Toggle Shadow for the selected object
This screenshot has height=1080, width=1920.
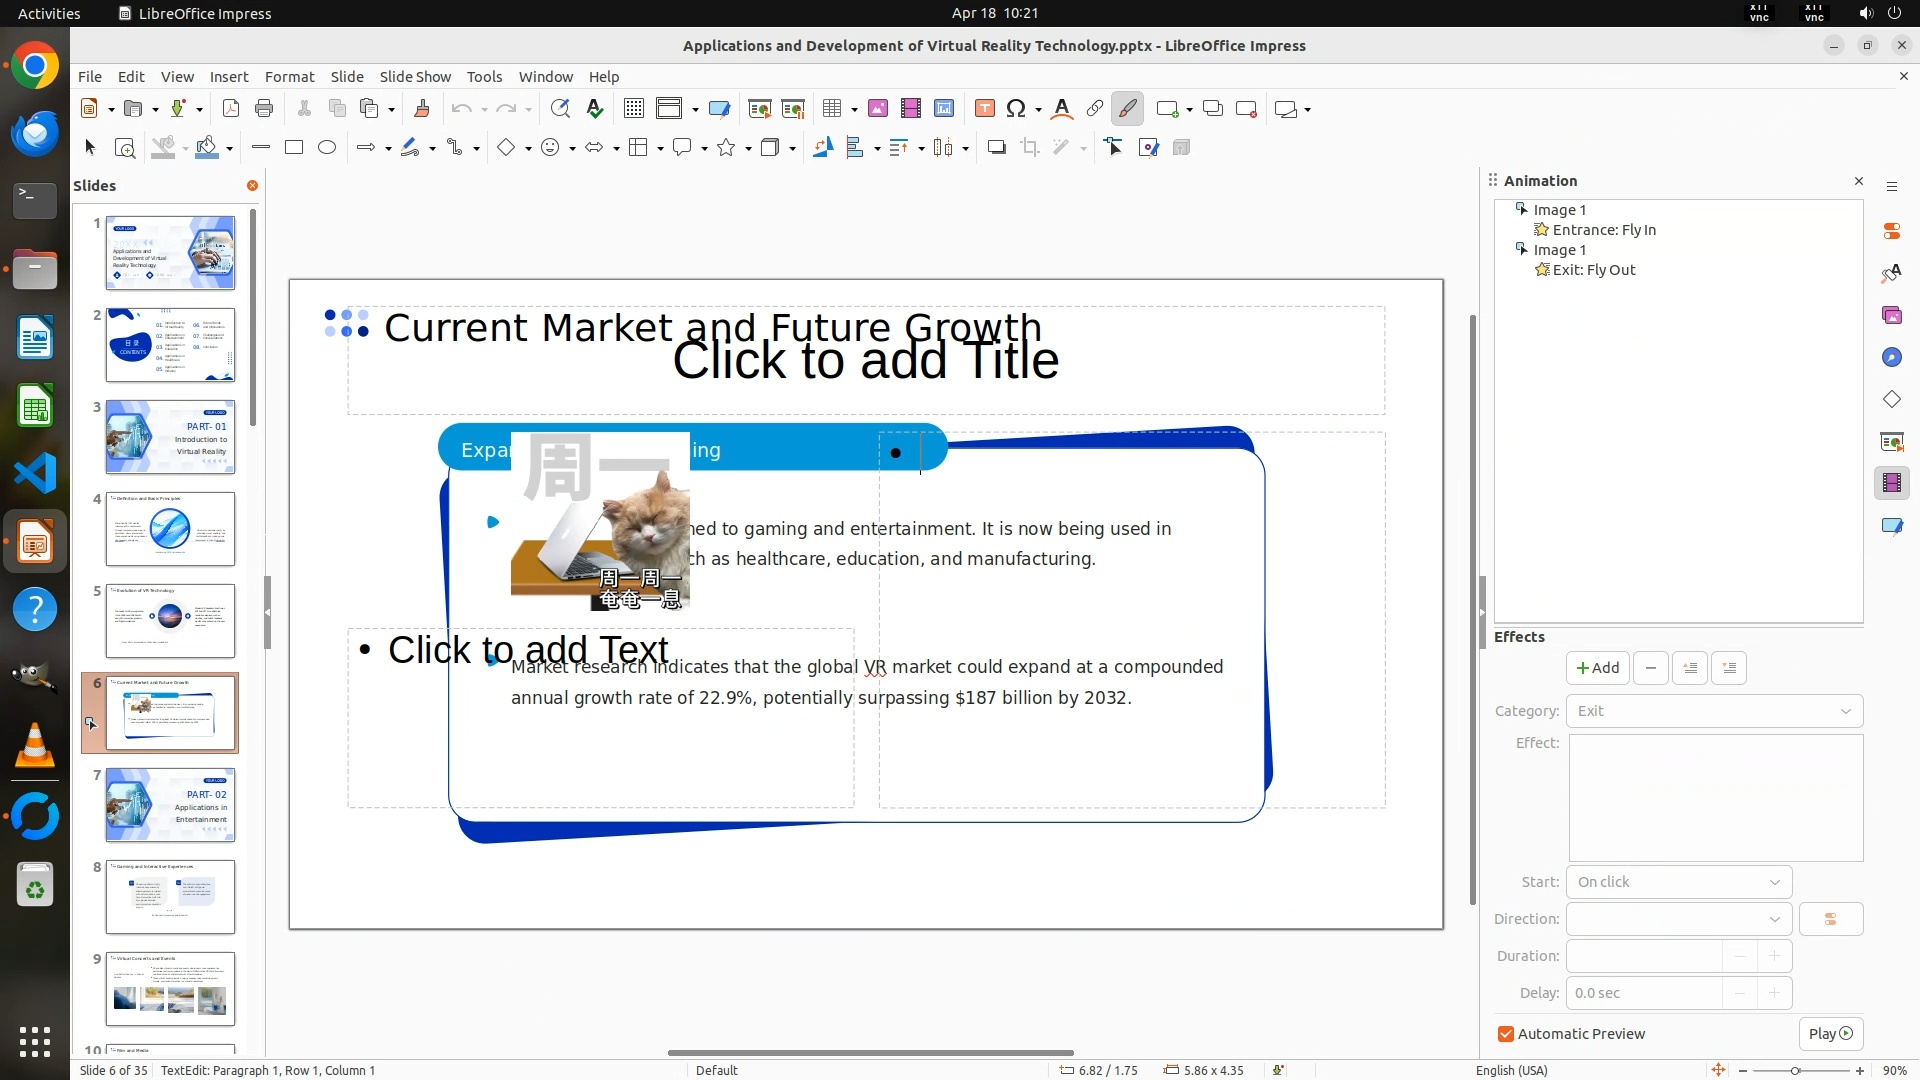point(996,148)
